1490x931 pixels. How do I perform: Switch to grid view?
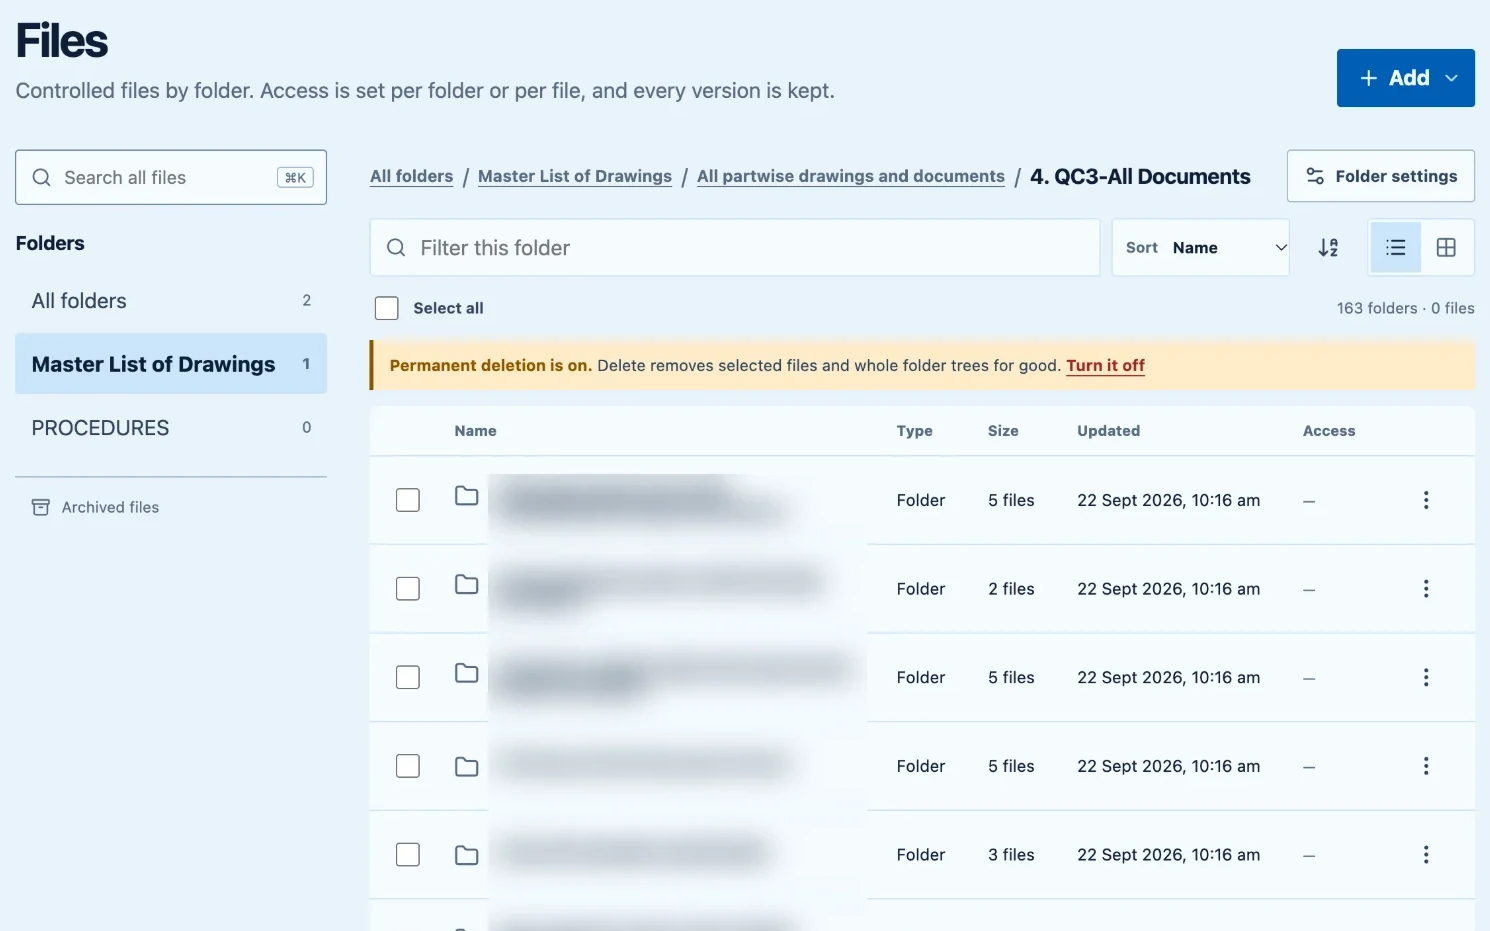point(1446,248)
